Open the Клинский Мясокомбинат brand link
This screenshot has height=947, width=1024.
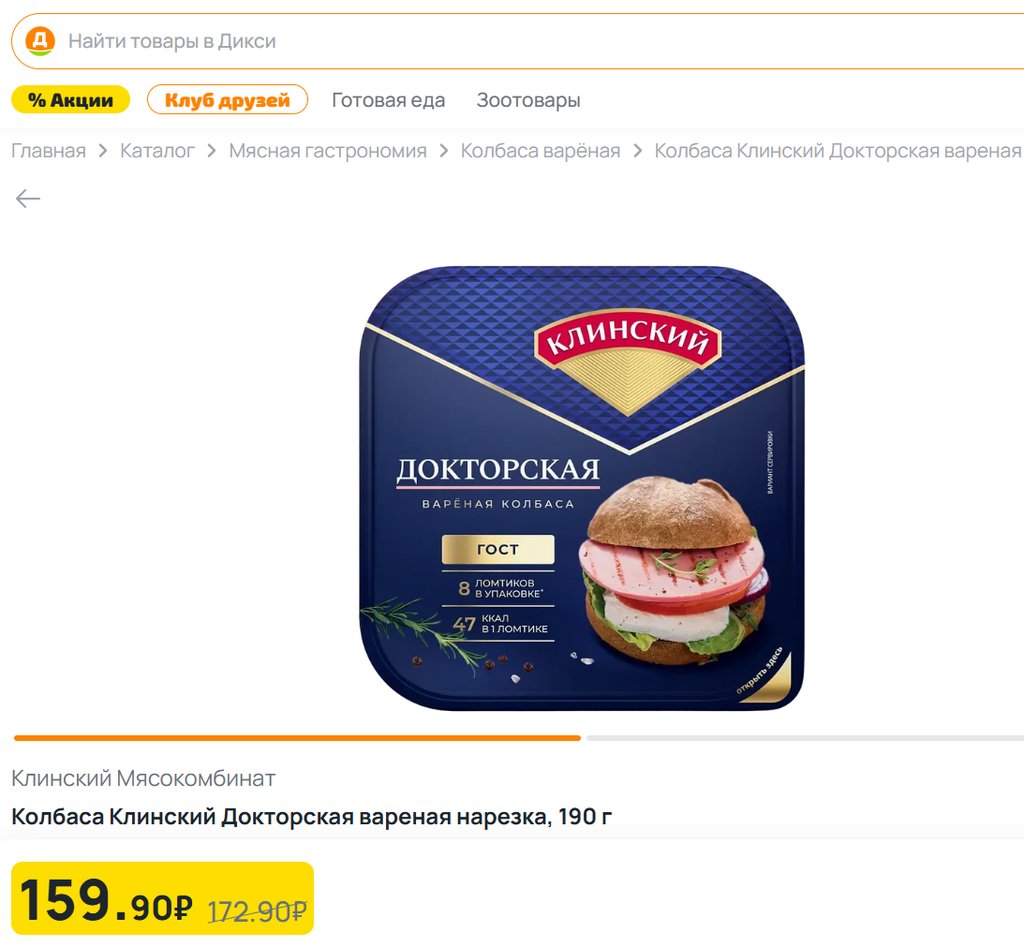click(143, 778)
